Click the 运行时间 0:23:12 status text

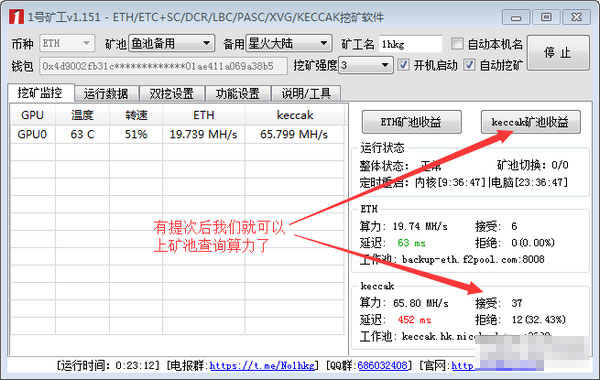coord(108,366)
